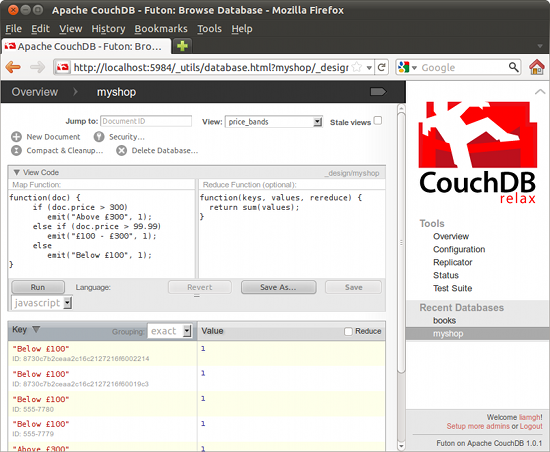Click the site favicon in address bar
The height and width of the screenshot is (452, 550).
pyautogui.click(x=62, y=67)
